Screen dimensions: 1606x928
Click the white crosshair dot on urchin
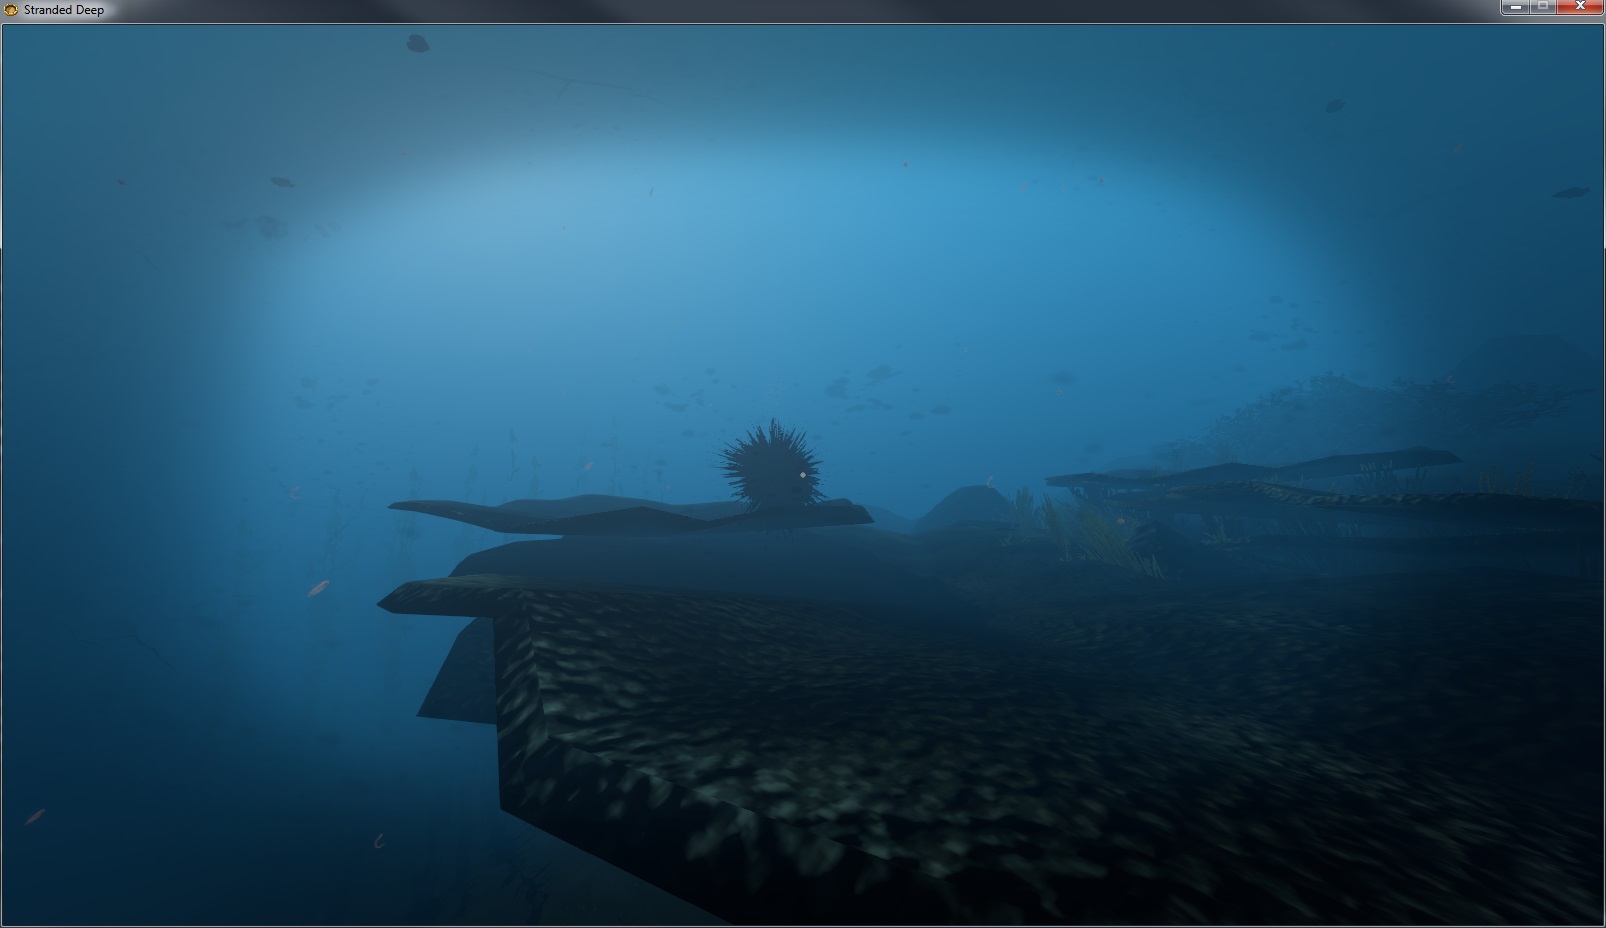802,475
